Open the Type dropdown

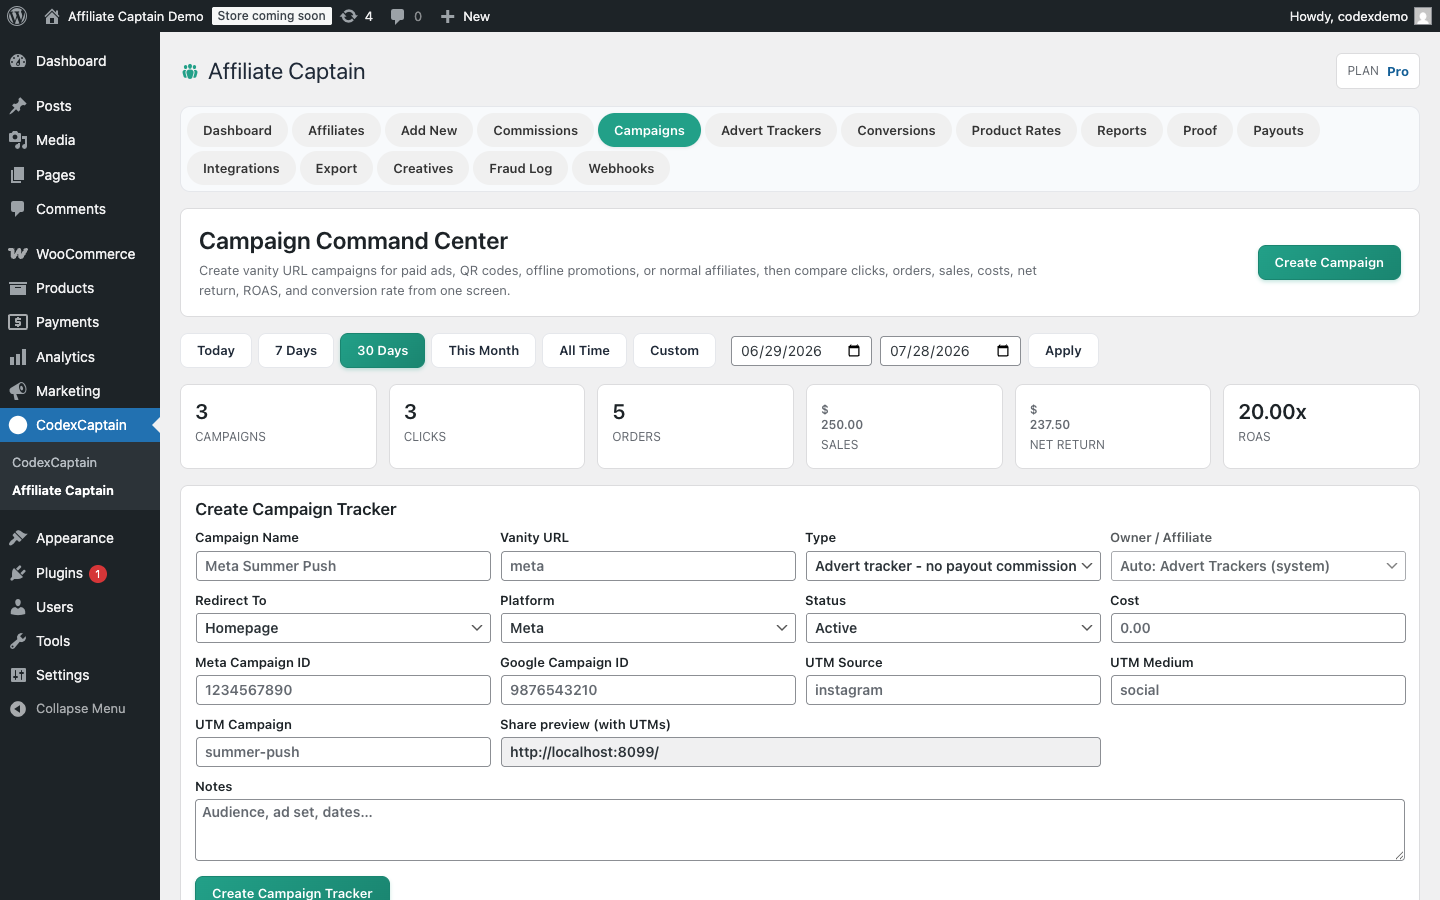click(953, 566)
